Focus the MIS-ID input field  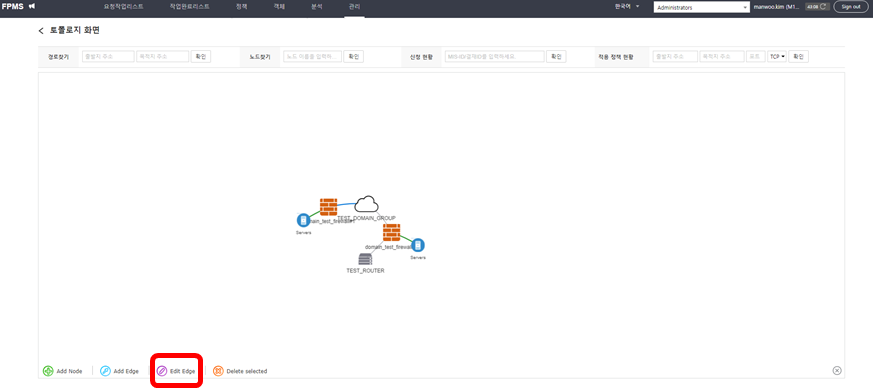[x=494, y=56]
